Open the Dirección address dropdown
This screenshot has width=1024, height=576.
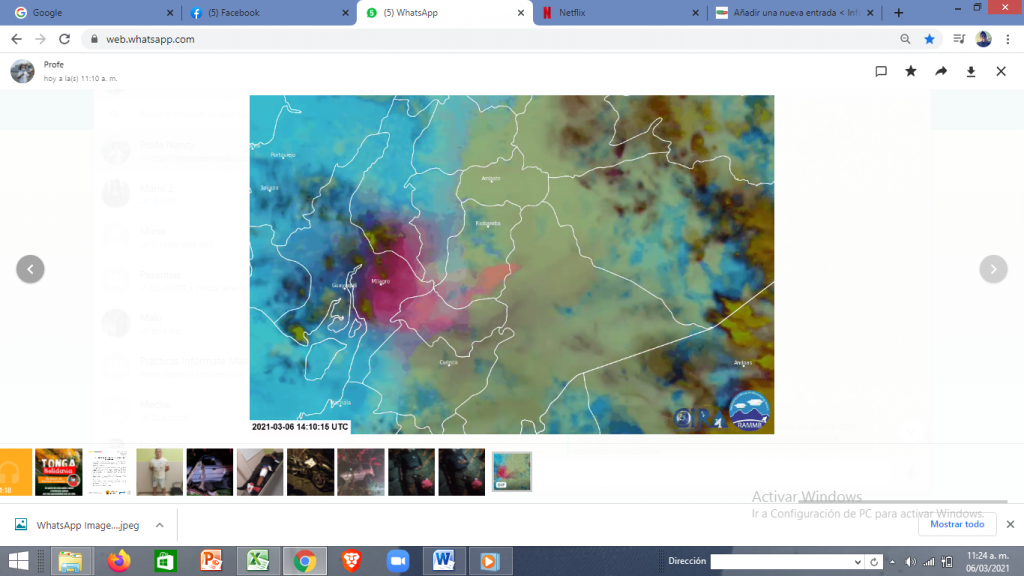click(857, 562)
